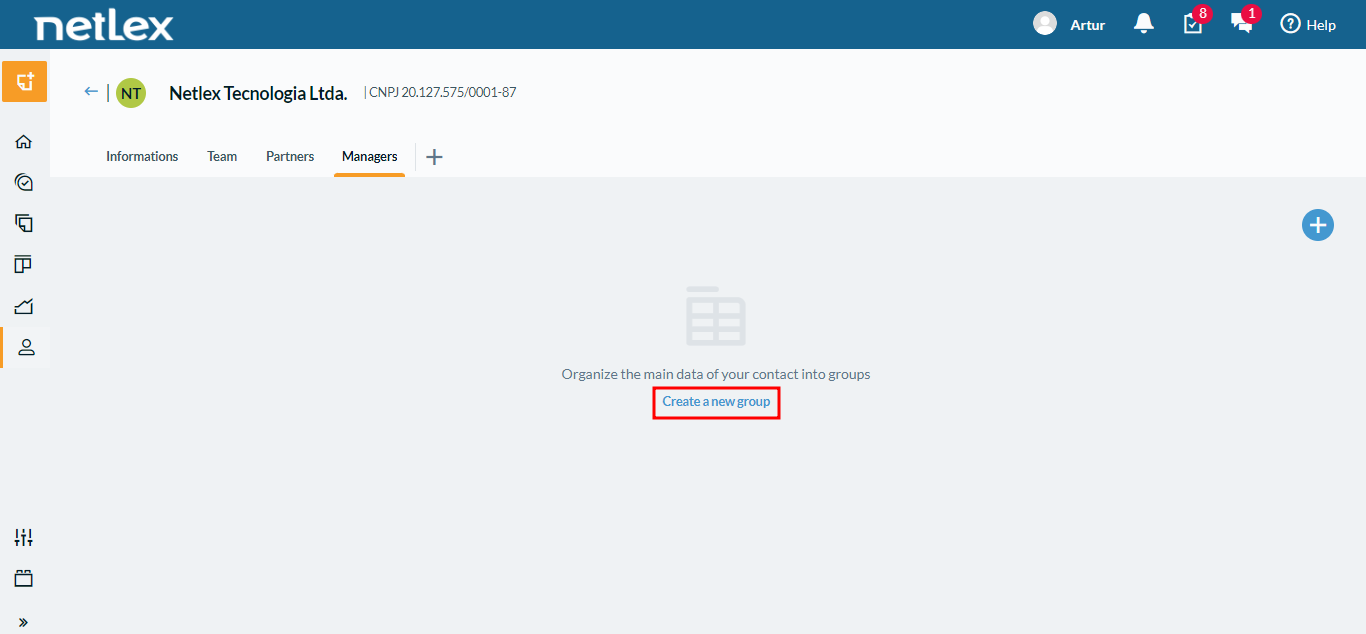Open the reports chart icon in sidebar

coord(24,306)
